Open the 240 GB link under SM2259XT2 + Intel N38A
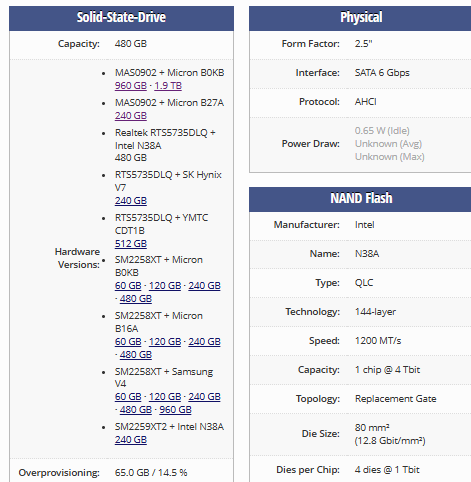471x482 pixels. click(x=131, y=440)
